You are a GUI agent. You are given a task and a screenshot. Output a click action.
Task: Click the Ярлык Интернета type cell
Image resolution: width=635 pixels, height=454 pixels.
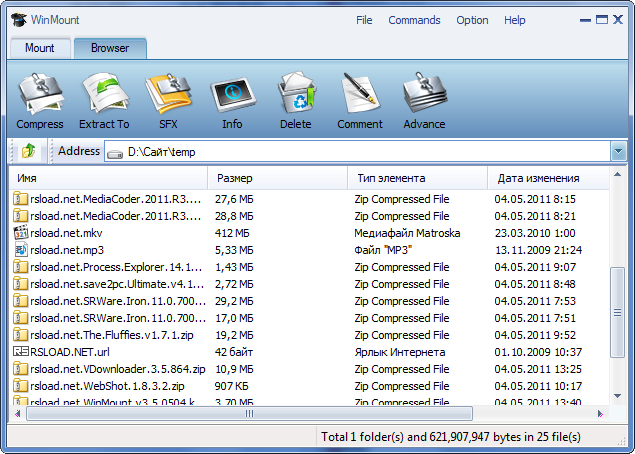400,352
